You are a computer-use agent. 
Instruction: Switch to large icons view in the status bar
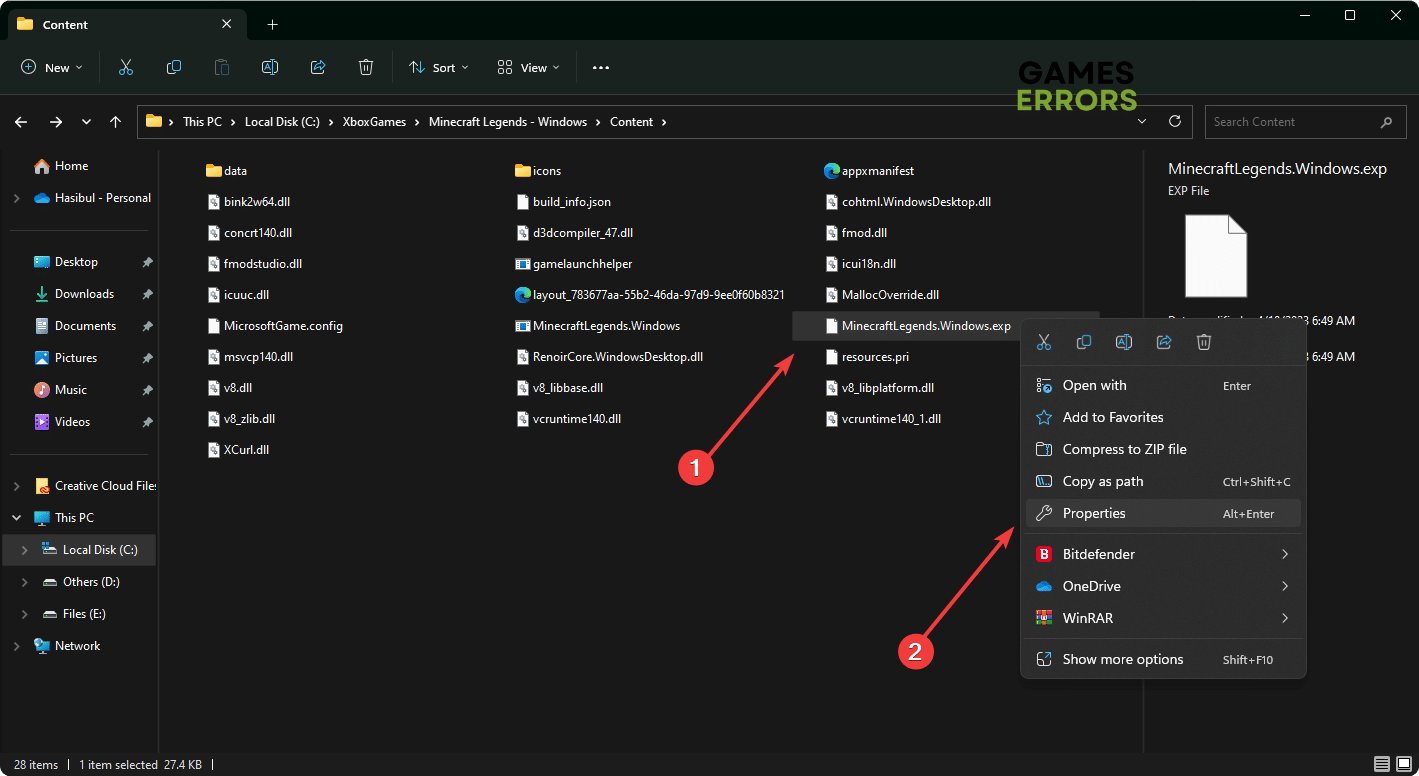1403,764
